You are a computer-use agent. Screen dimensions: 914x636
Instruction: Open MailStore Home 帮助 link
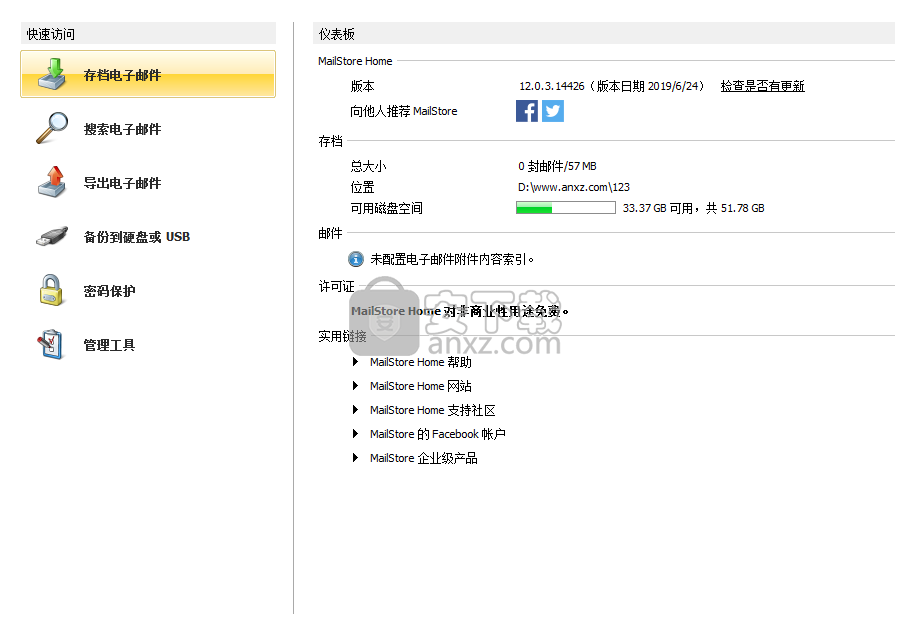[421, 362]
